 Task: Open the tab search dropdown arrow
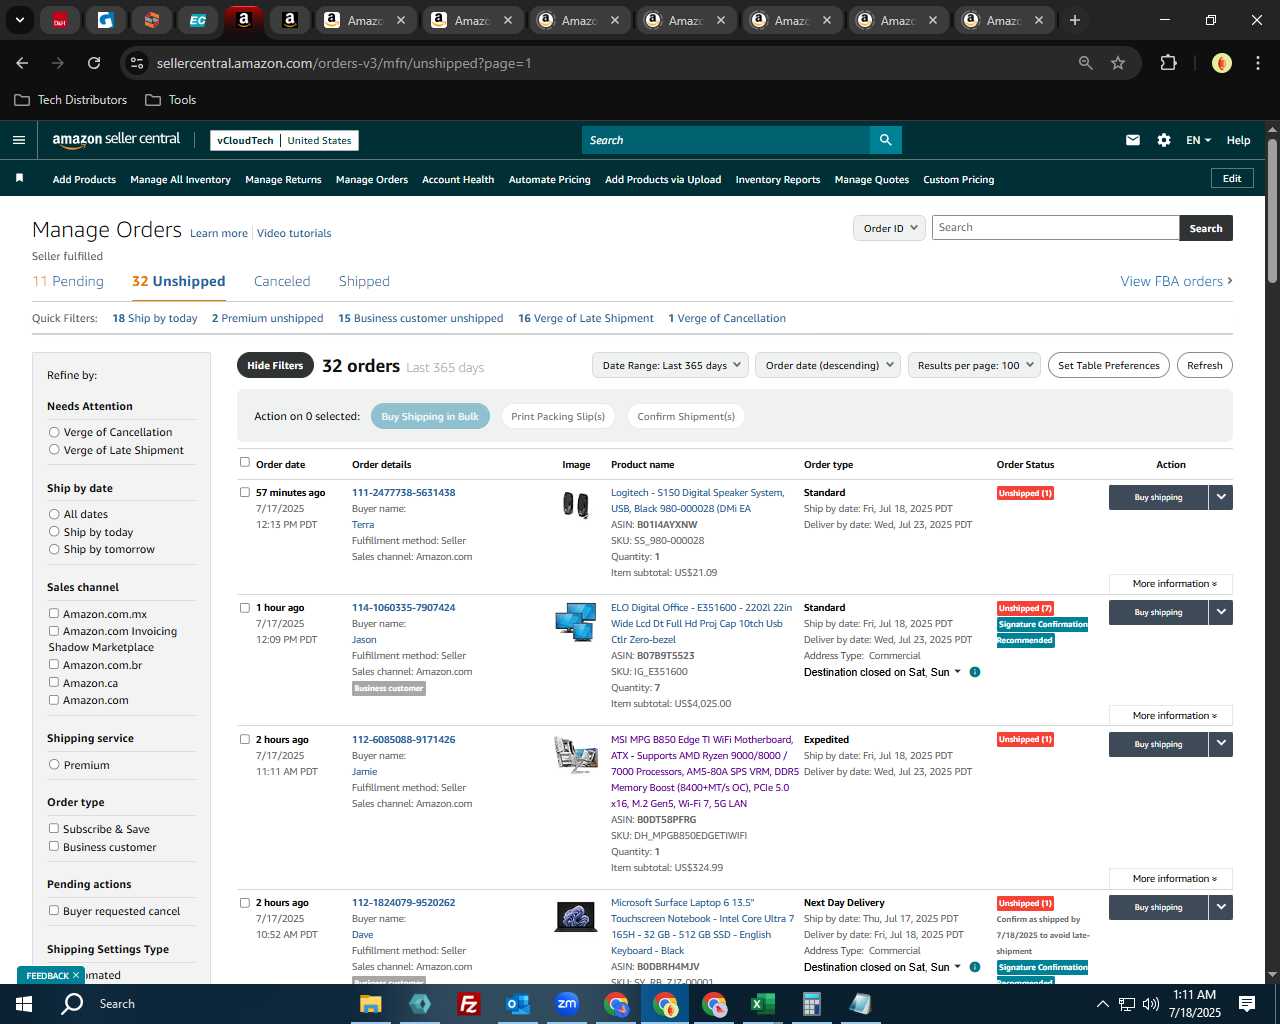(19, 20)
